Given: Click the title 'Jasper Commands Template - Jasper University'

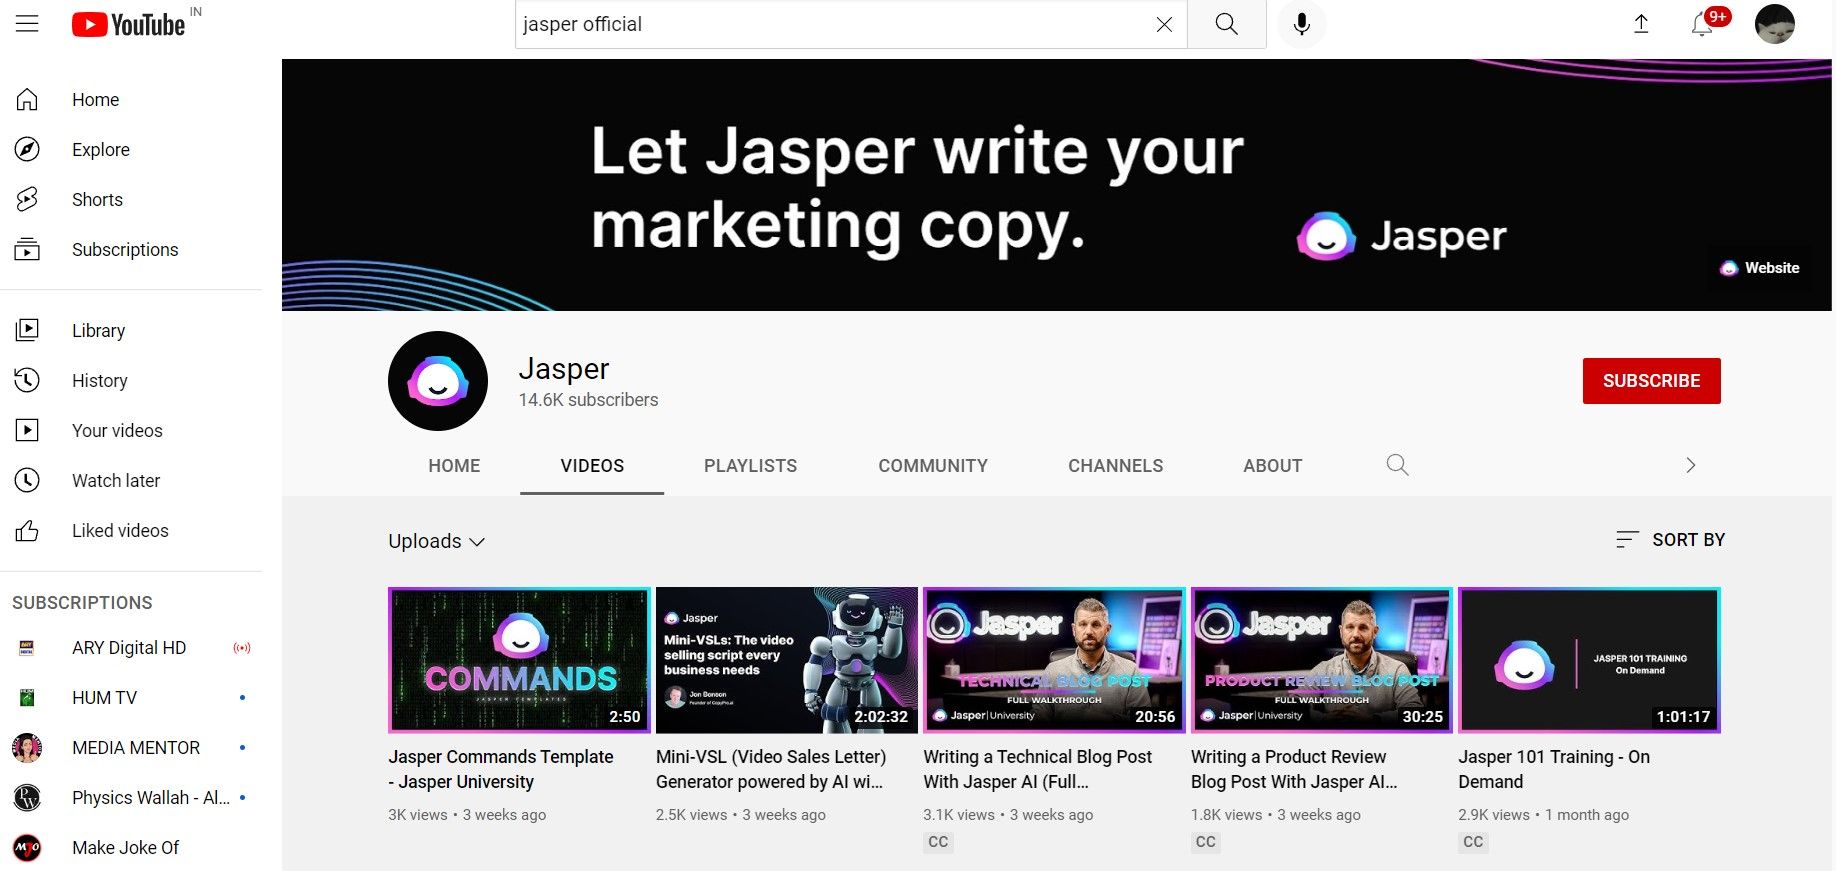Looking at the screenshot, I should [x=501, y=770].
